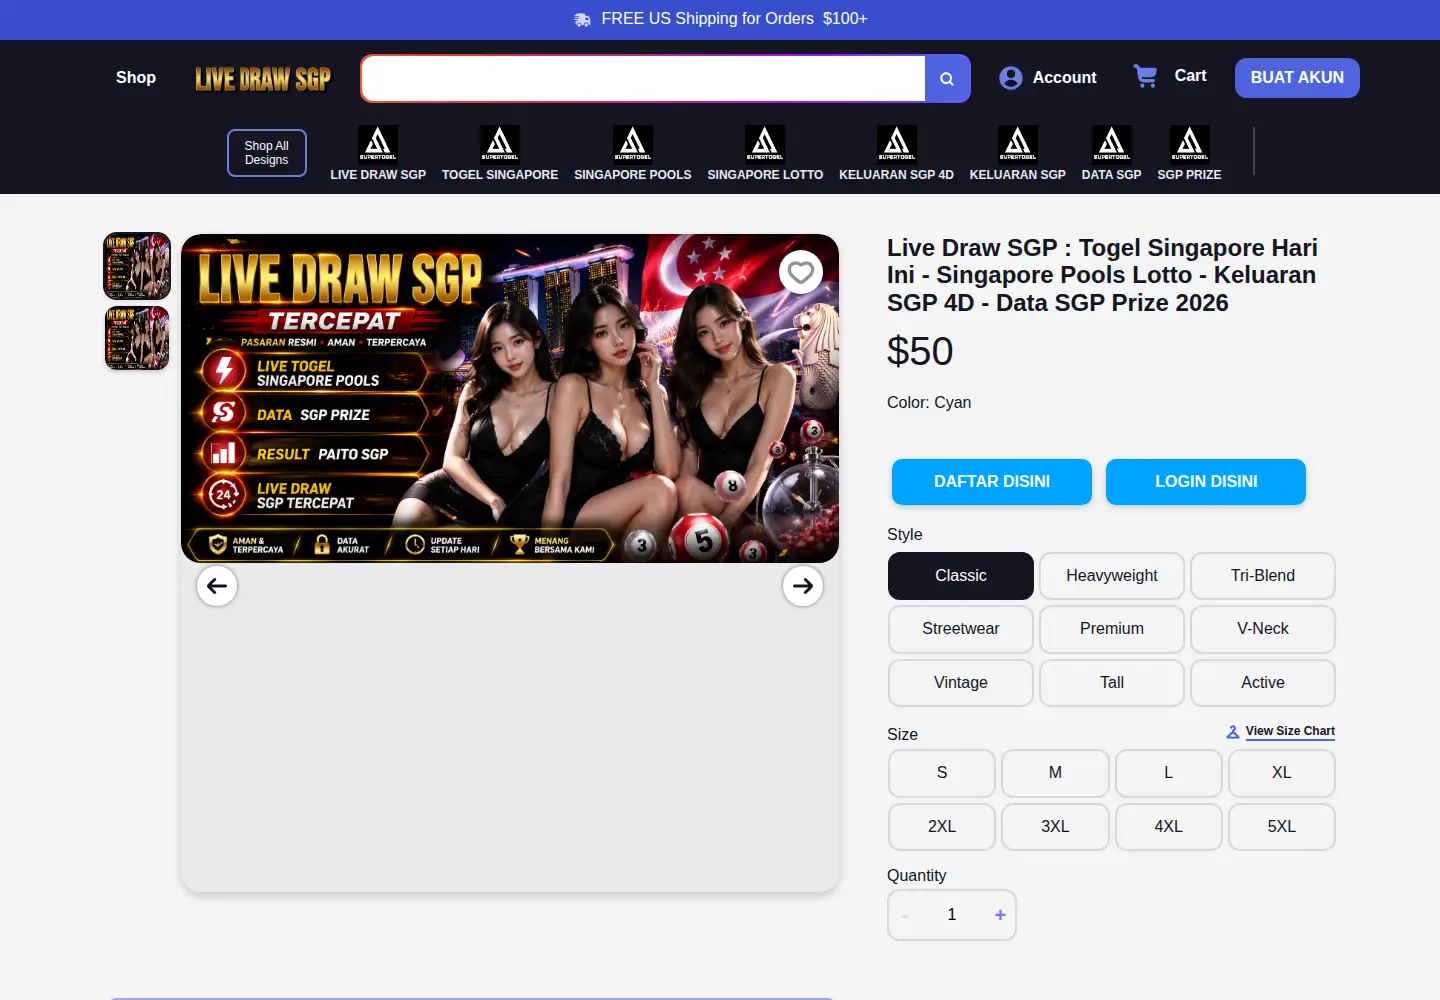1440x1000 pixels.
Task: Open the Shop menu item
Action: tap(136, 78)
